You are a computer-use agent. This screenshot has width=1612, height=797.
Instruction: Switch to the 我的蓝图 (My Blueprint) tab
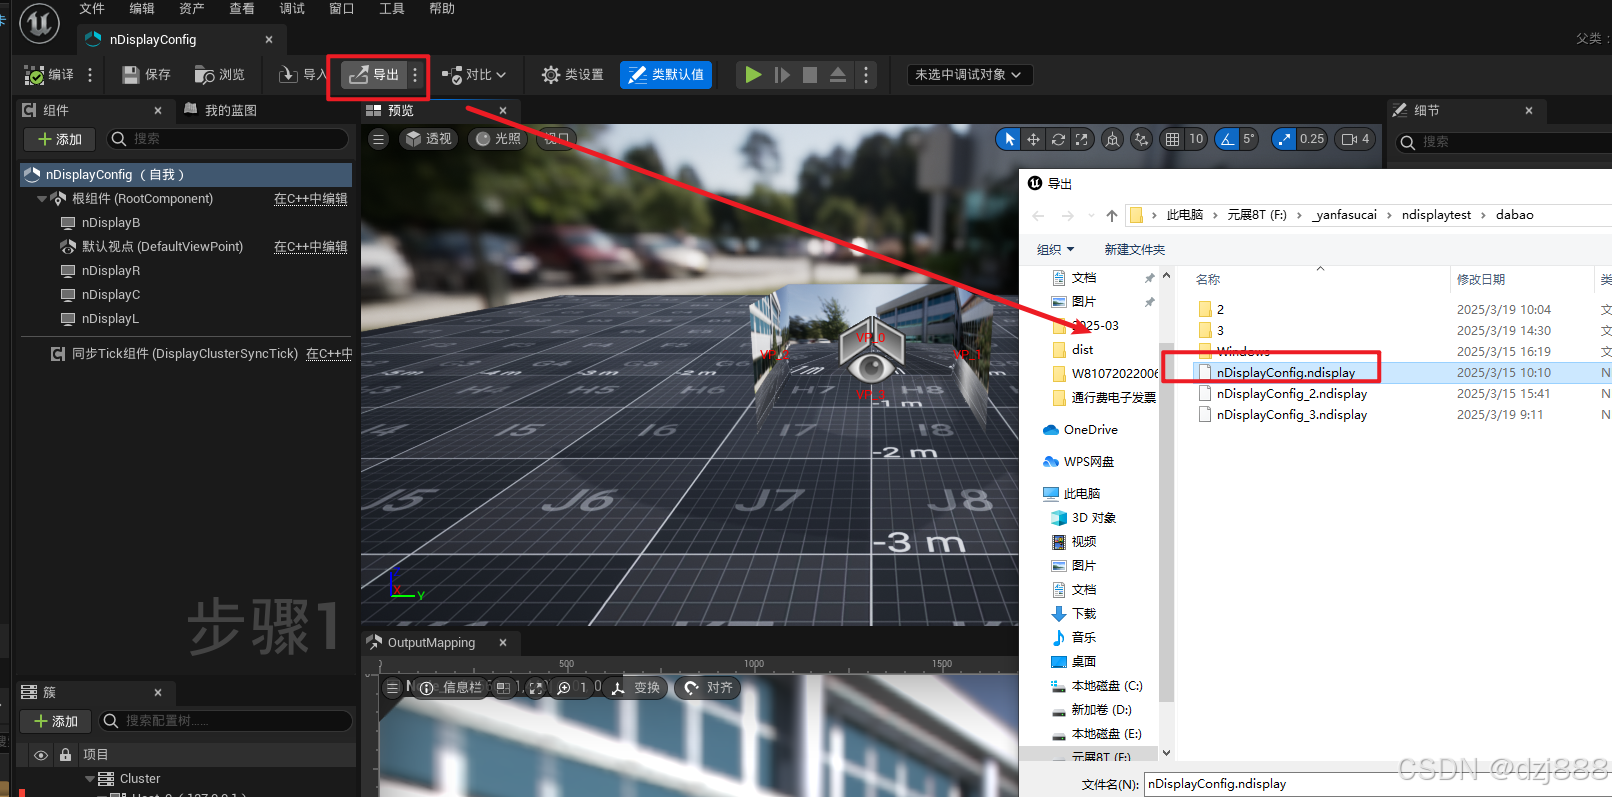(221, 110)
